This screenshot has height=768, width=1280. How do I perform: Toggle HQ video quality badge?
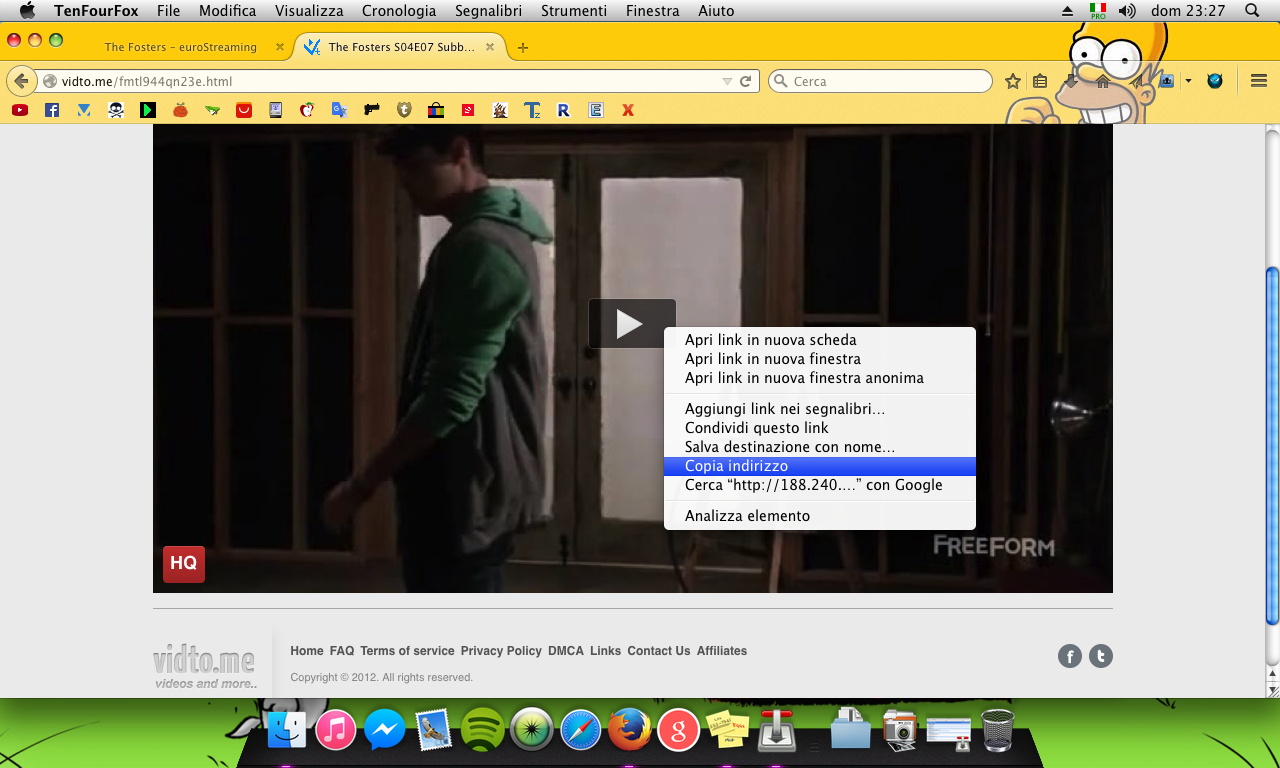click(x=184, y=564)
